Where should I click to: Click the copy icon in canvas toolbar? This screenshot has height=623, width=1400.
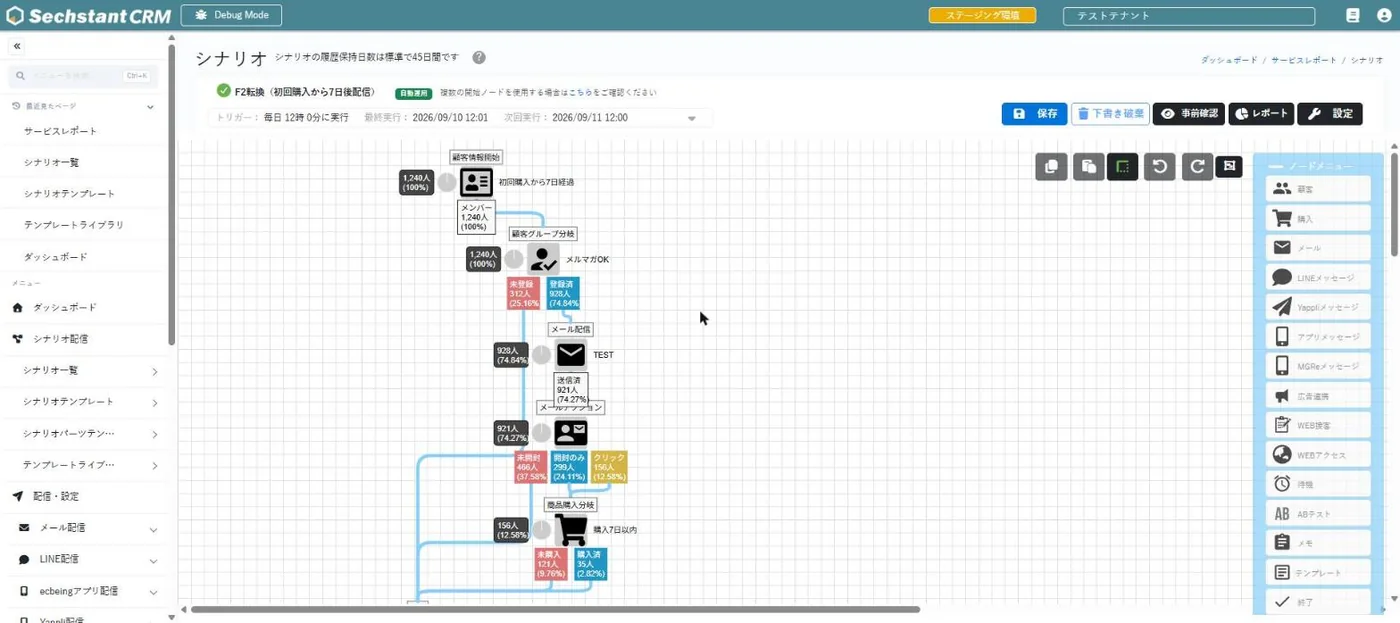(1051, 166)
